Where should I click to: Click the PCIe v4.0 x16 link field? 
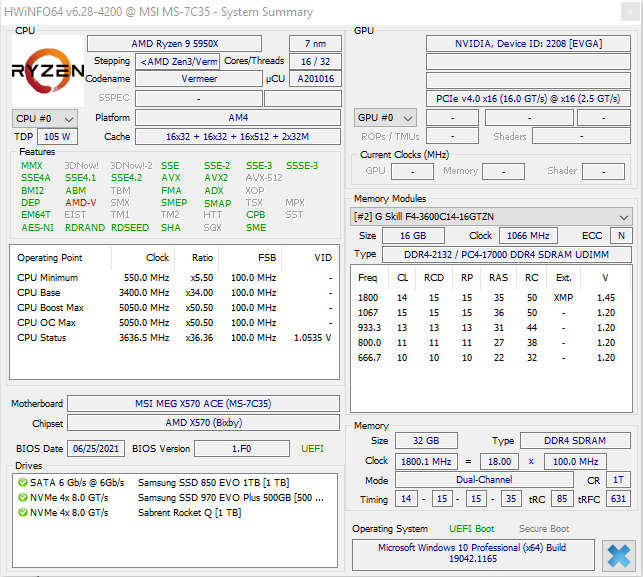click(x=528, y=99)
